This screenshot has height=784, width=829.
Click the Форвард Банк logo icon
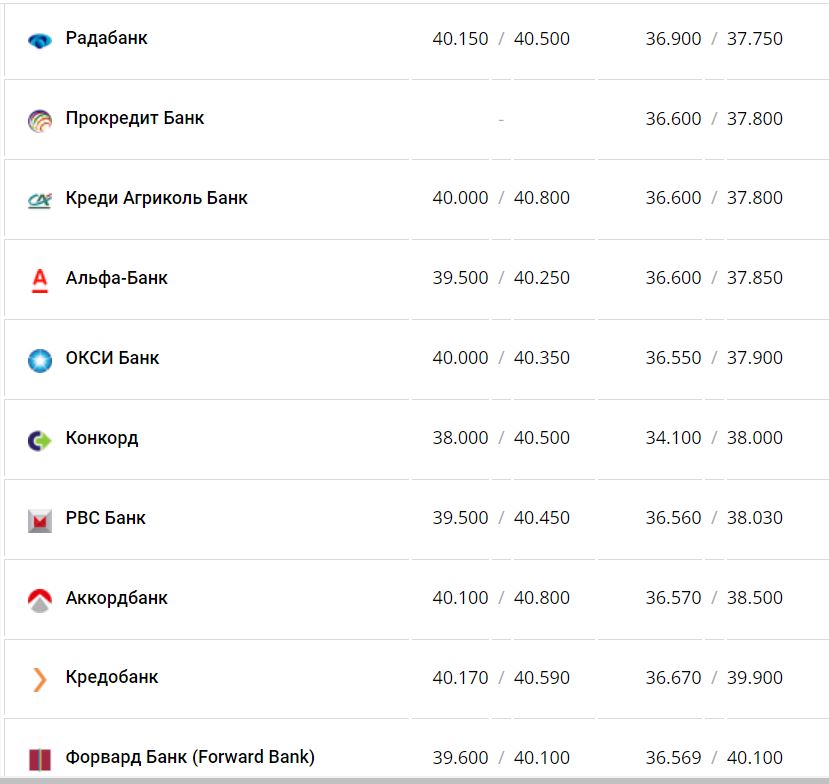pyautogui.click(x=40, y=759)
